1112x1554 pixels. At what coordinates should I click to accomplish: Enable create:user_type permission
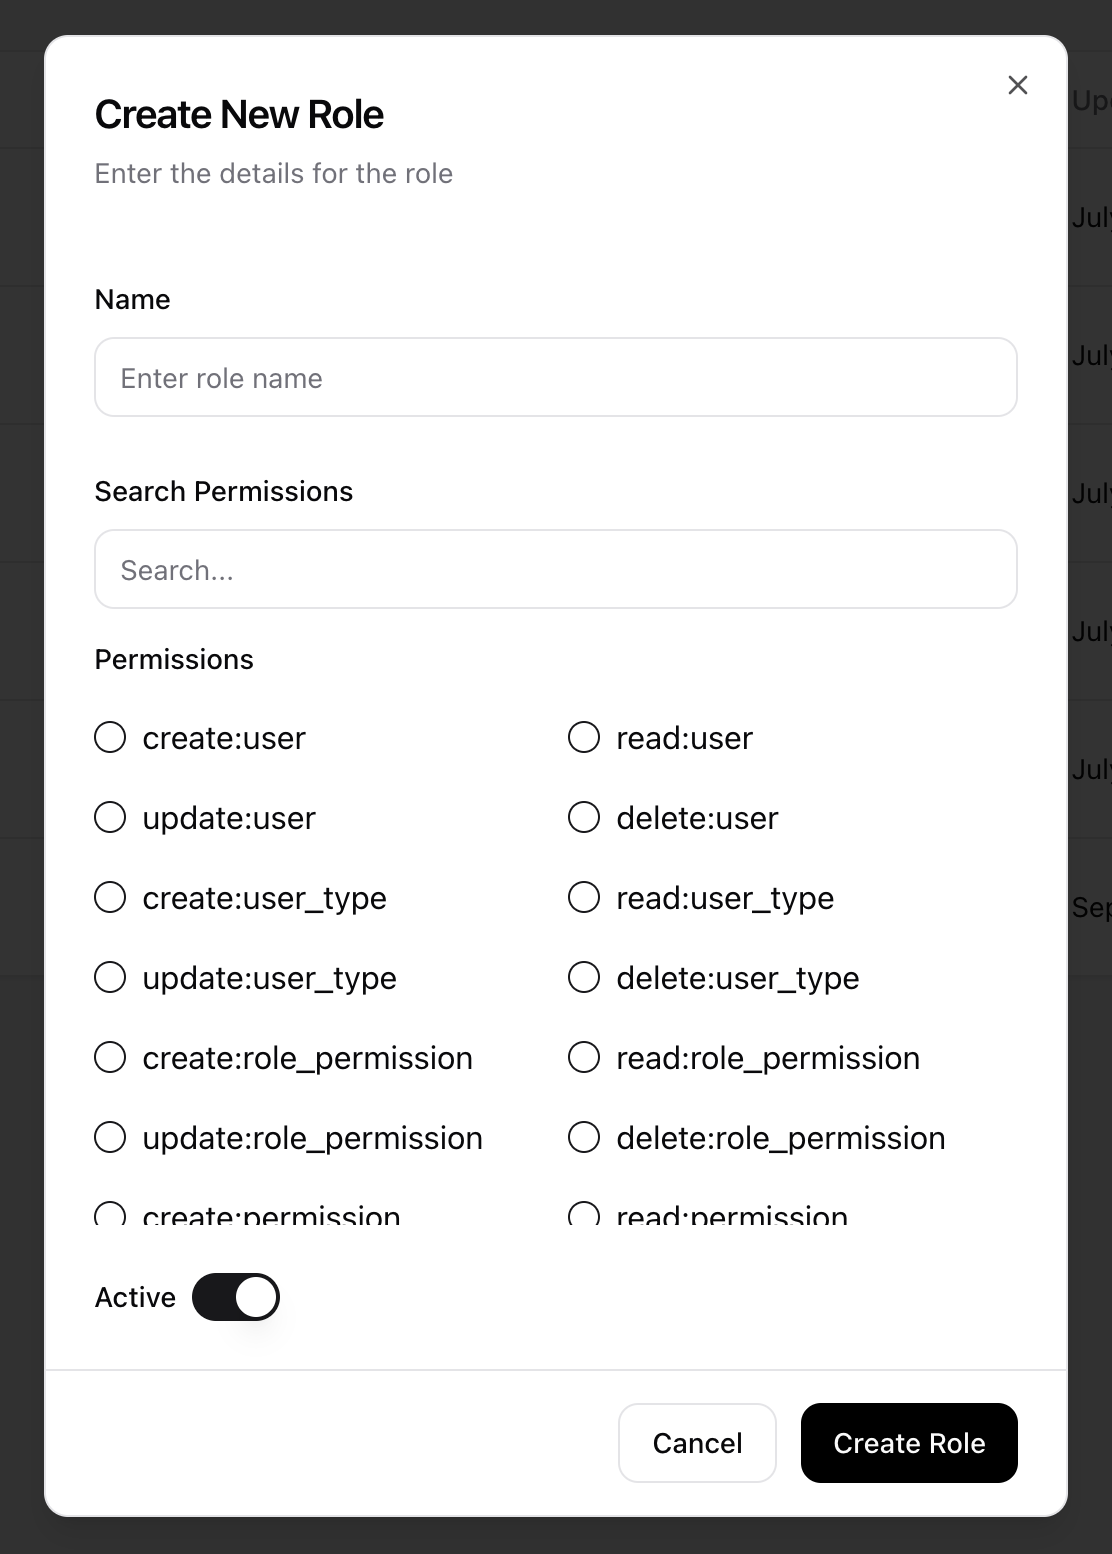(110, 898)
